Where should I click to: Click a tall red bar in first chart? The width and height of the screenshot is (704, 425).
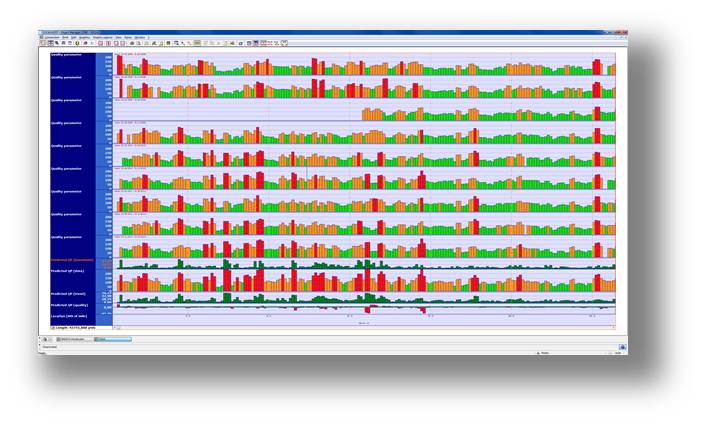[119, 64]
